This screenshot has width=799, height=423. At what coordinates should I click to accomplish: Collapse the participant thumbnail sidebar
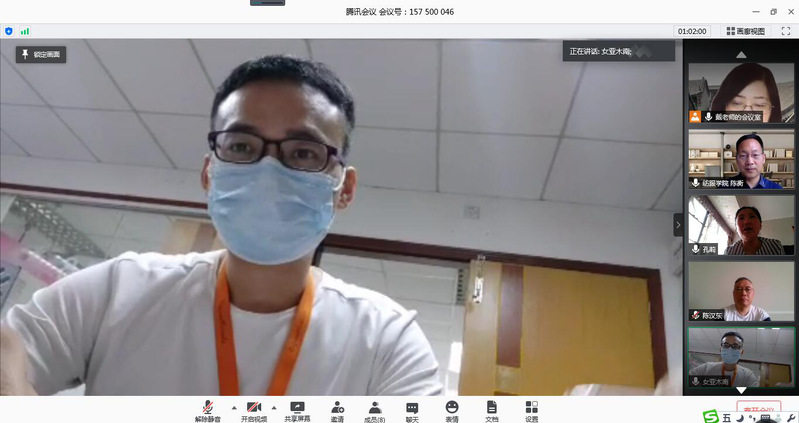point(677,225)
